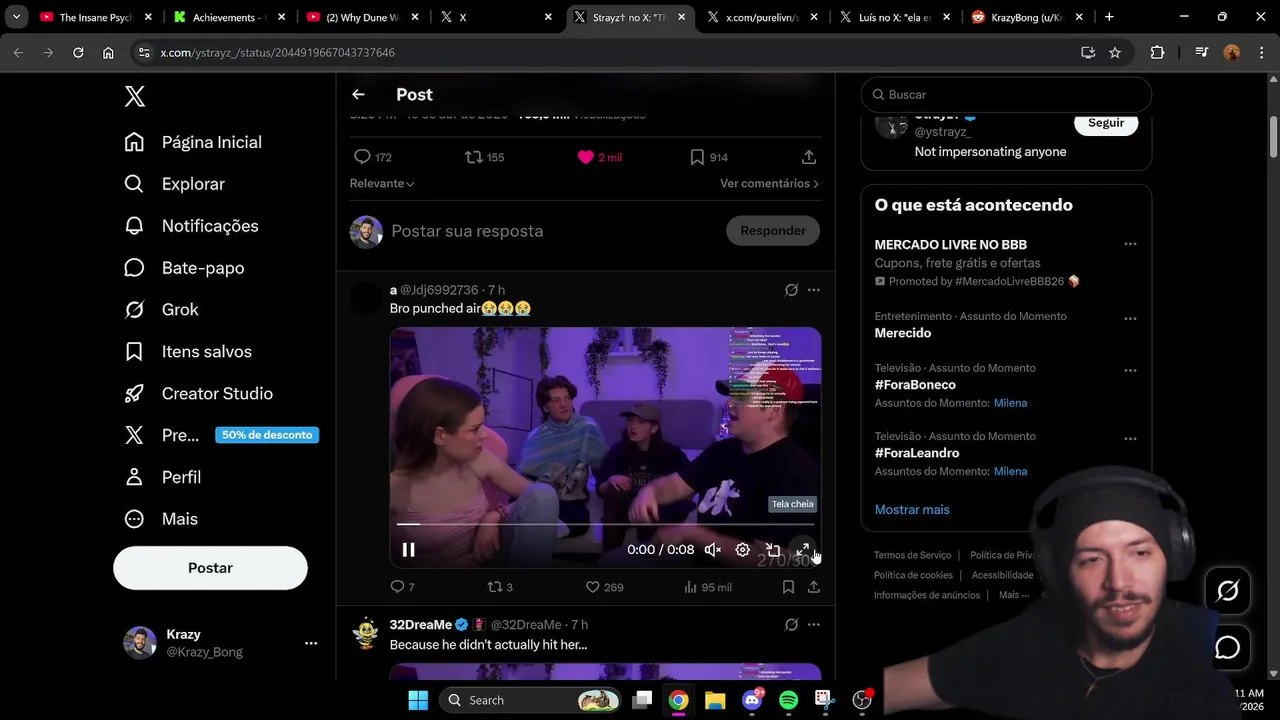The image size is (1280, 720).
Task: Pause the playing video
Action: pyautogui.click(x=408, y=549)
